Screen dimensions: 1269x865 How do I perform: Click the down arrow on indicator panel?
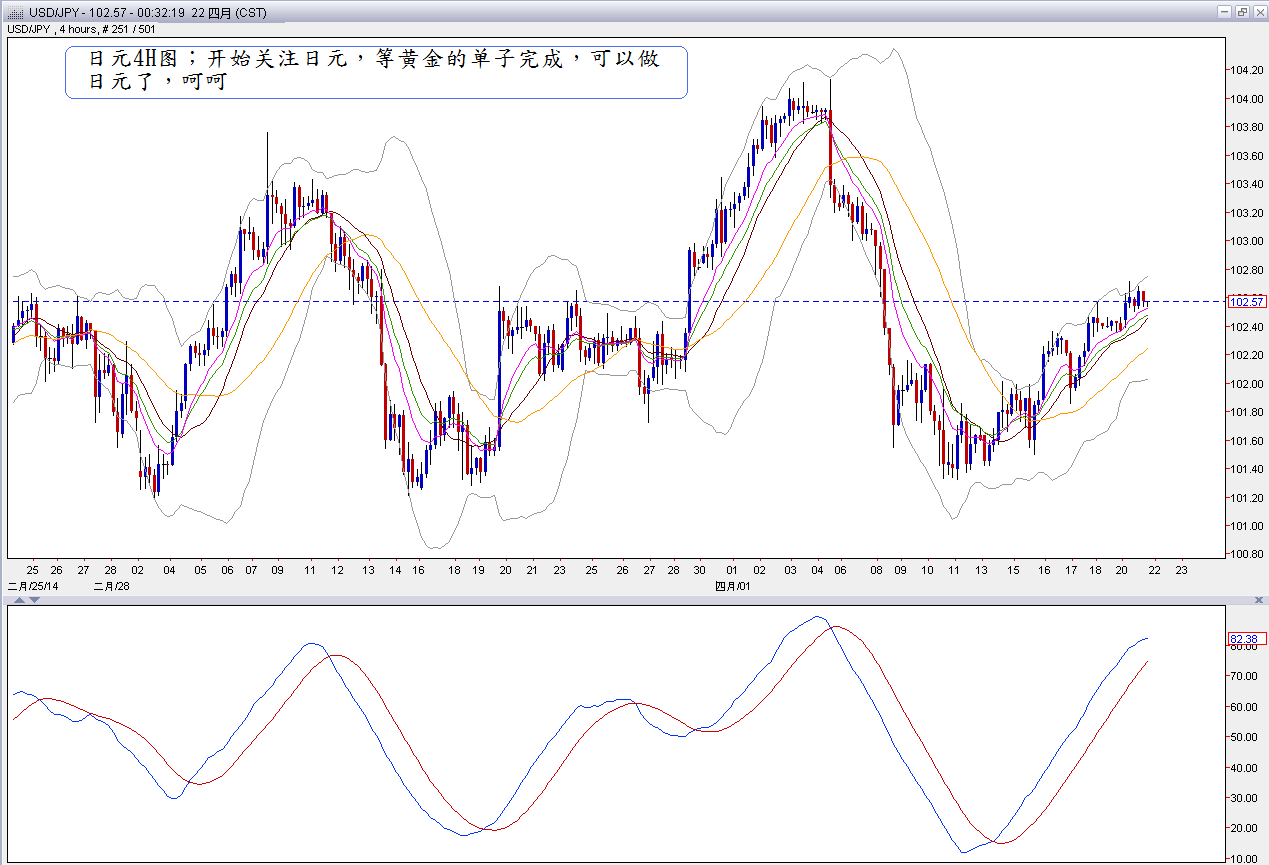pos(33,600)
